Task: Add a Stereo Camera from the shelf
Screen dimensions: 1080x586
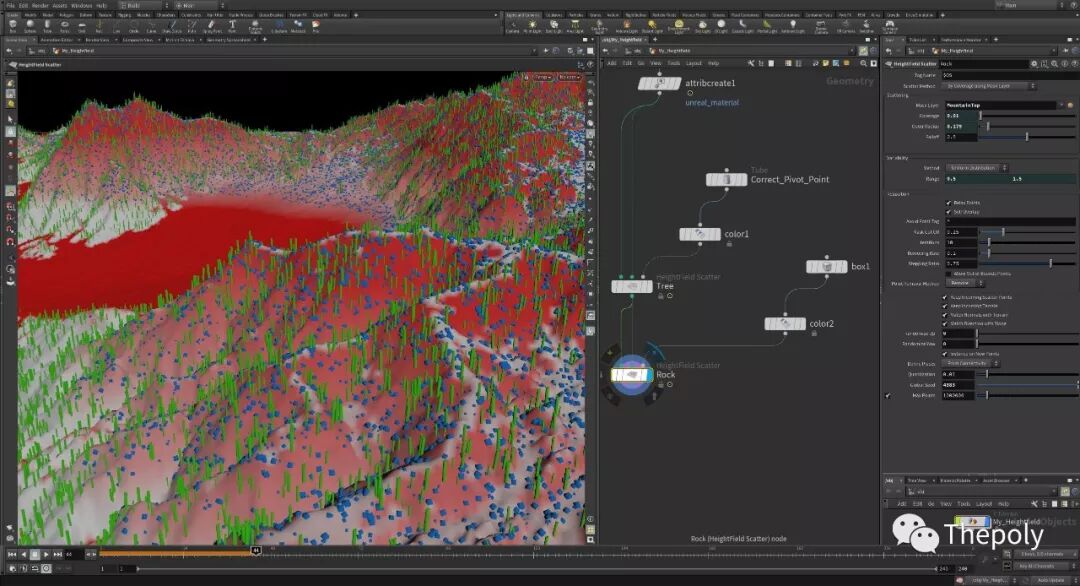Action: tap(821, 28)
